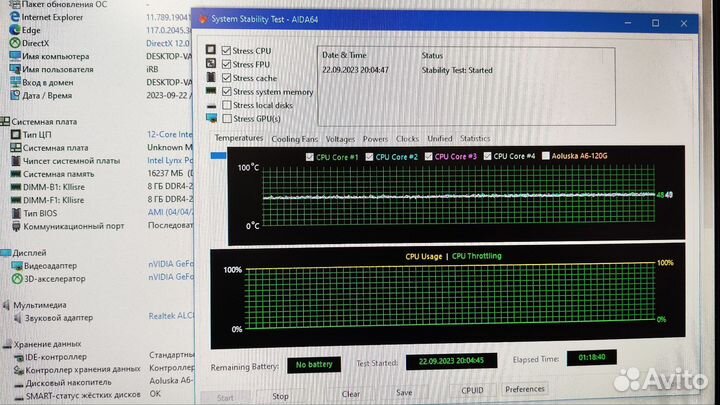This screenshot has height=405, width=720.
Task: Maximize the System Stability Test window
Action: coord(655,22)
